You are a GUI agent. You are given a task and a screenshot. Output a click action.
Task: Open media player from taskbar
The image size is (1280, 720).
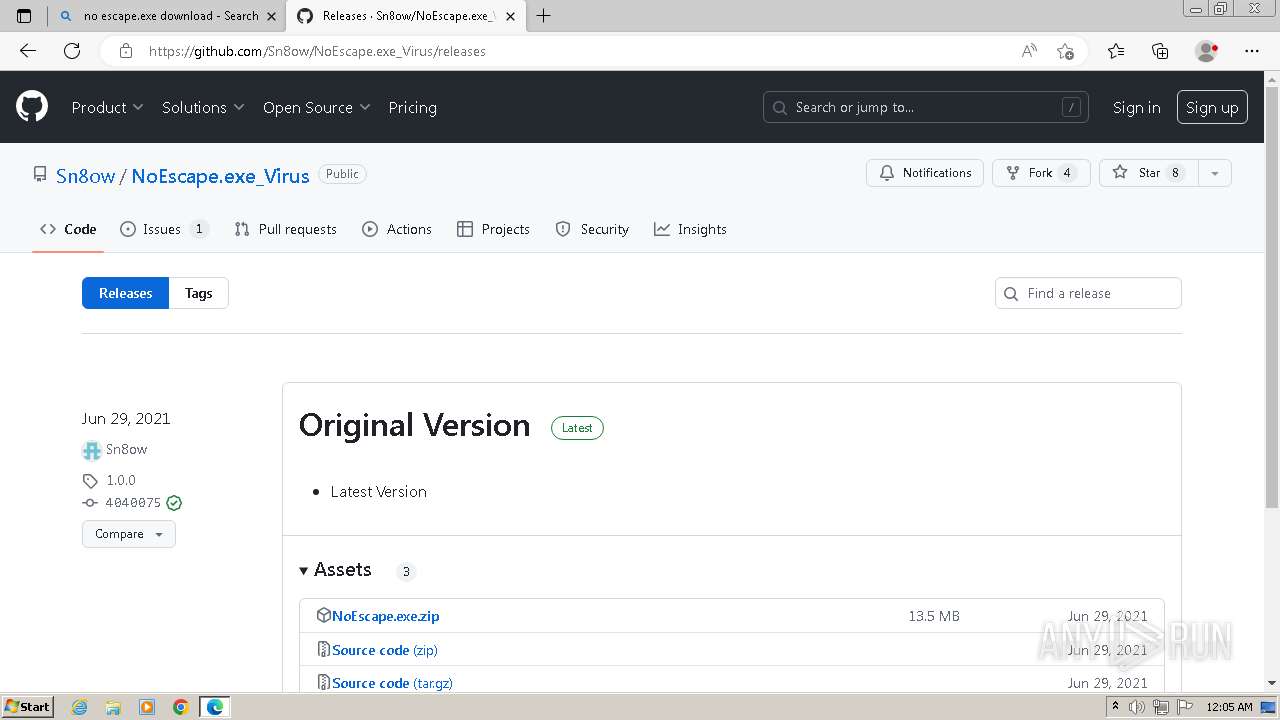(x=147, y=707)
